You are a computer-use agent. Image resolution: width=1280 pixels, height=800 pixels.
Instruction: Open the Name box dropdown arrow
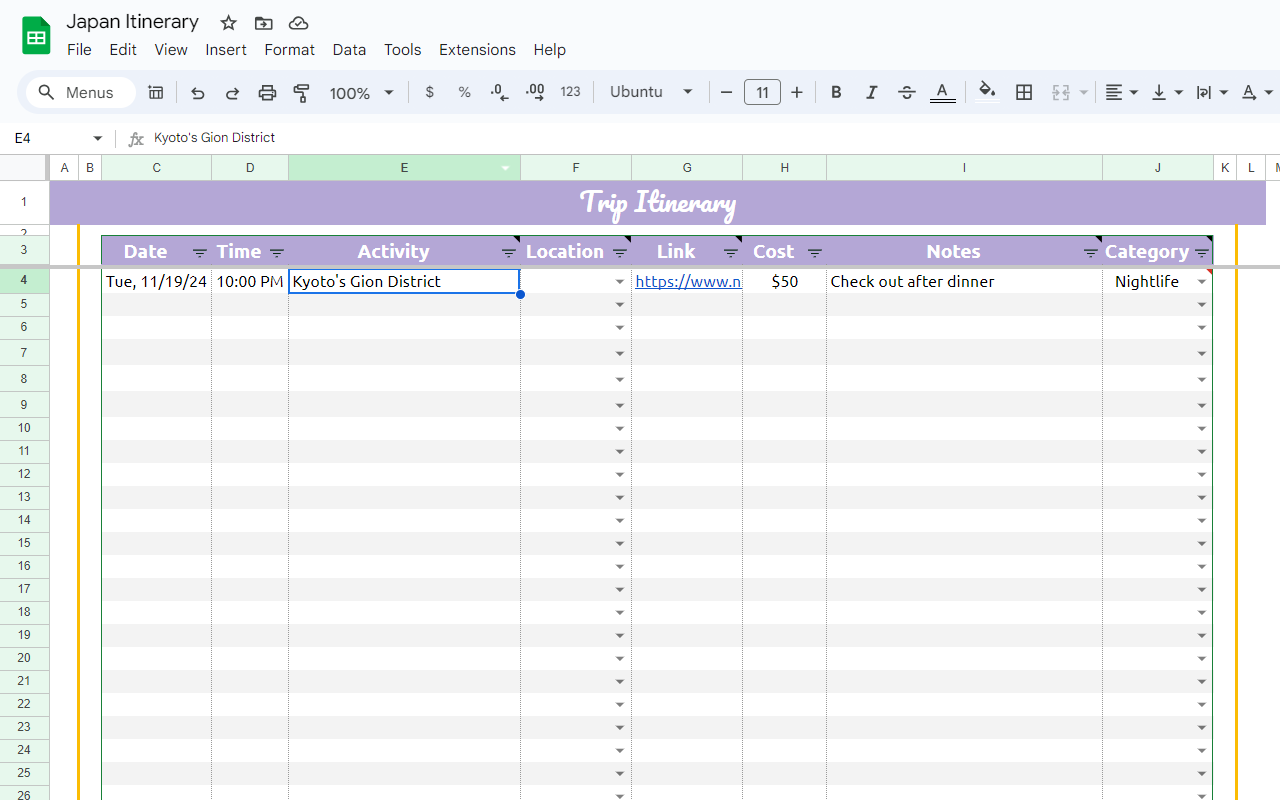tap(98, 138)
